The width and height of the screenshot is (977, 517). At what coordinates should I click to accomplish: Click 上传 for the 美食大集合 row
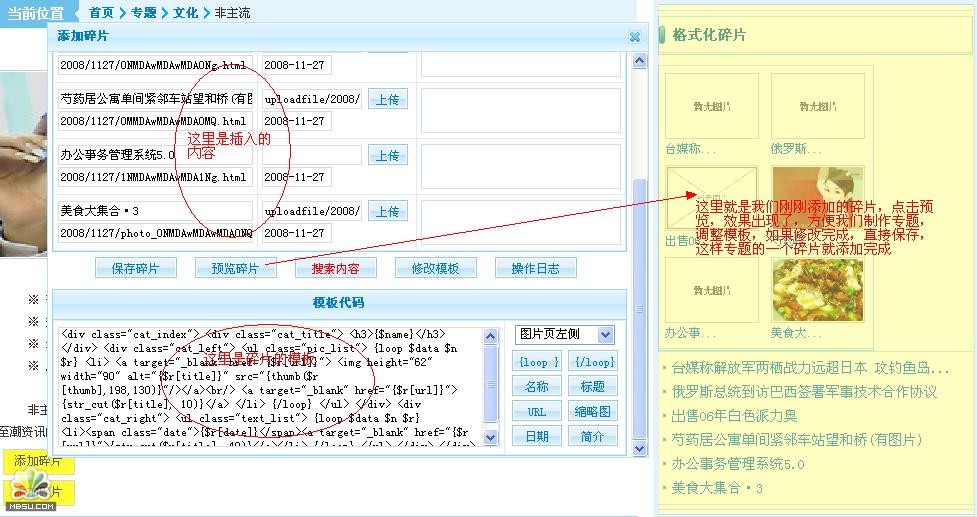coord(388,211)
